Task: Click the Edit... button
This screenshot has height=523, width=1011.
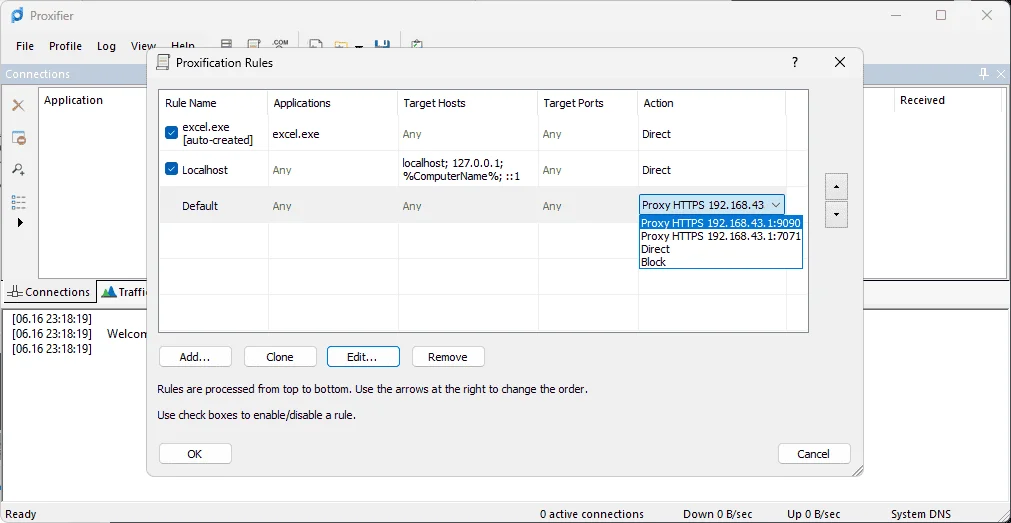Action: coord(363,357)
